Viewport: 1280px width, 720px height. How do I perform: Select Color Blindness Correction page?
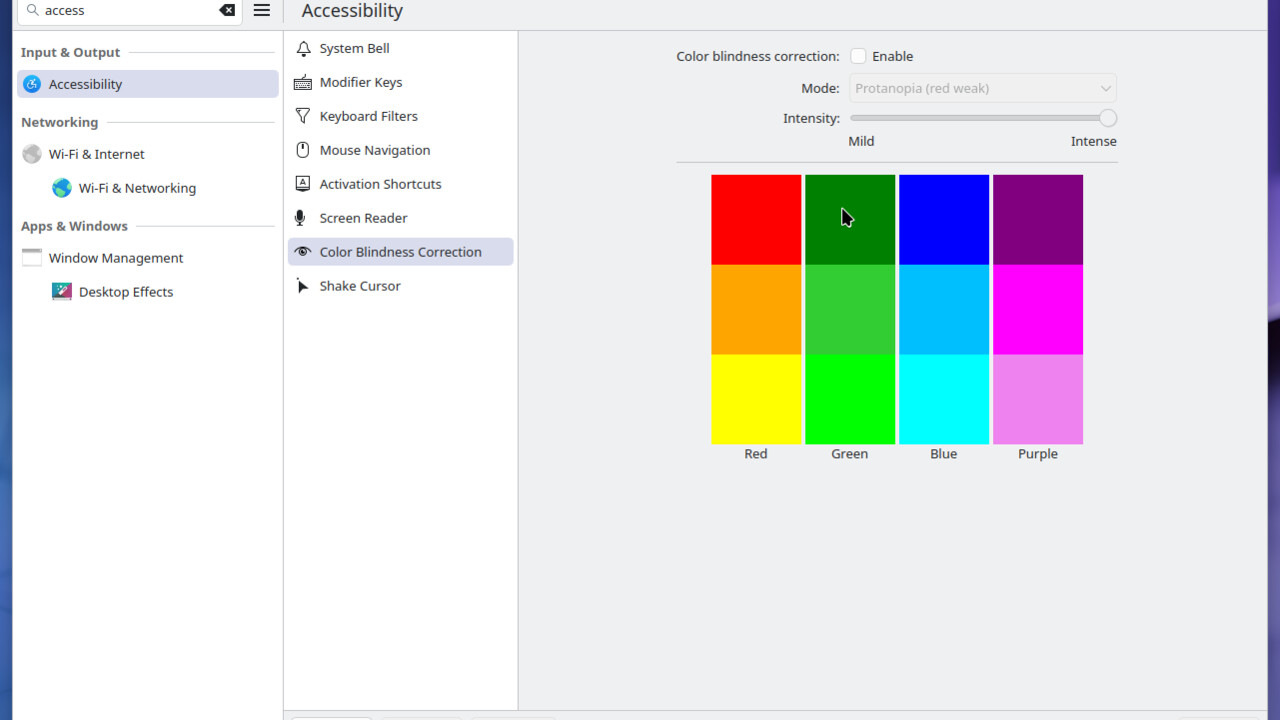pyautogui.click(x=400, y=252)
